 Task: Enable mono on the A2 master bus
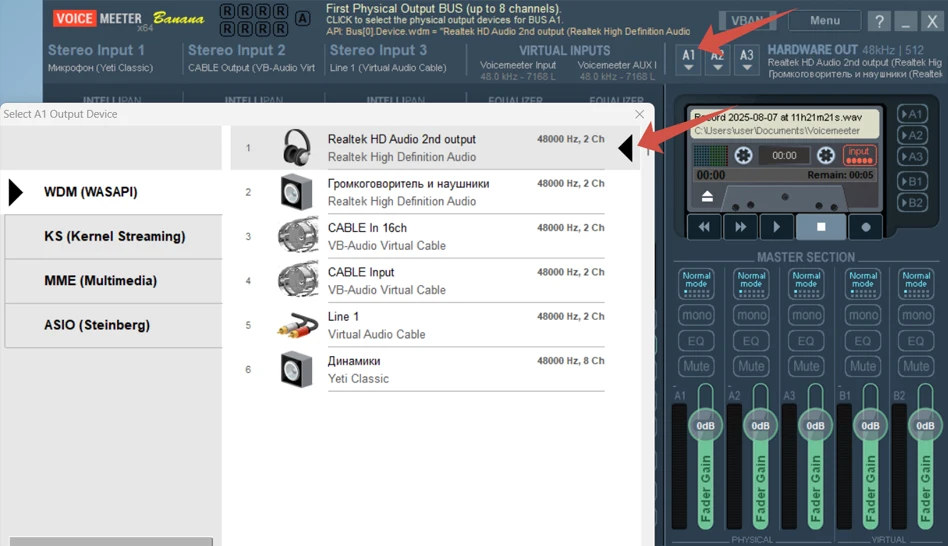click(751, 315)
